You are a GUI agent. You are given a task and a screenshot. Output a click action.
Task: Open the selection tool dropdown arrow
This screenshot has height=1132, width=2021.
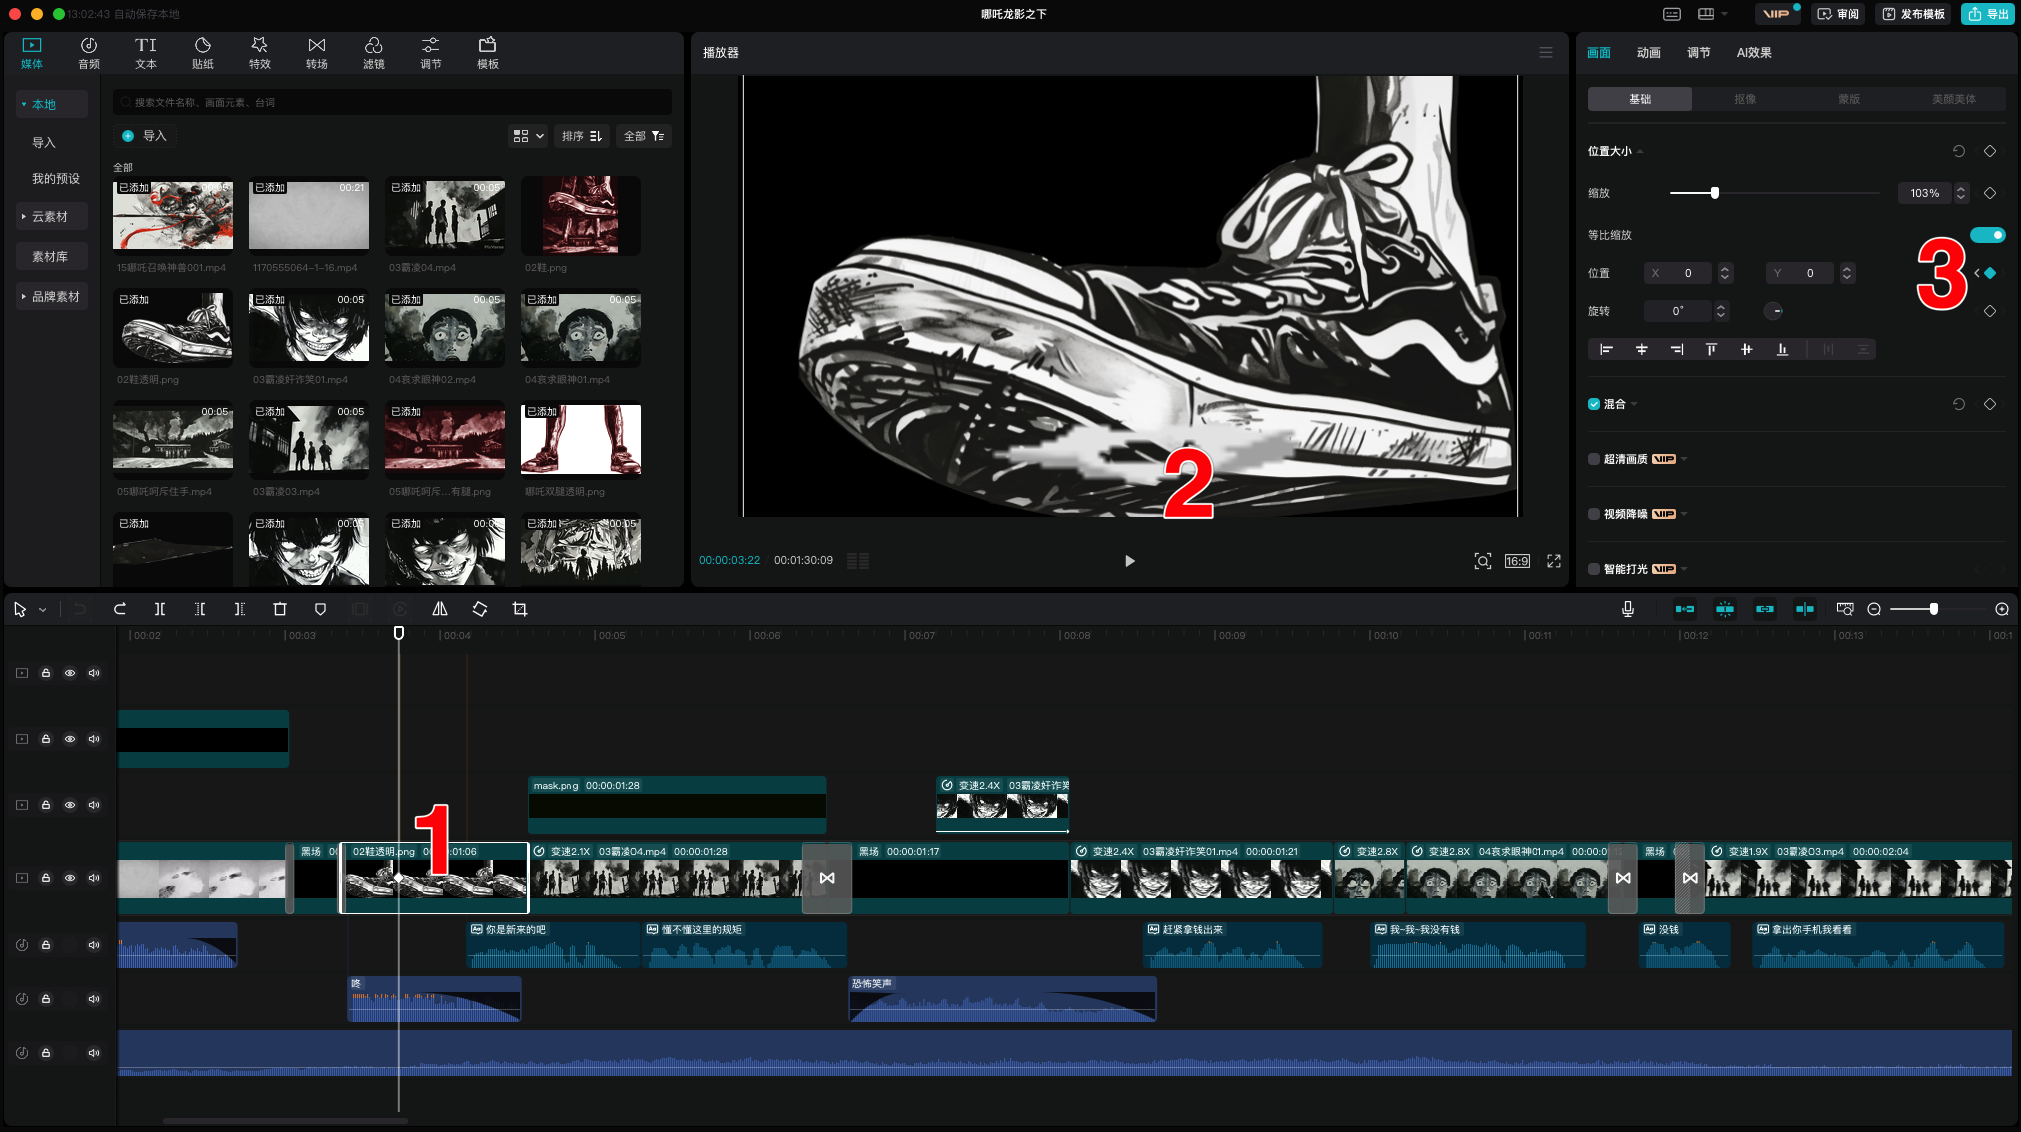(x=43, y=609)
